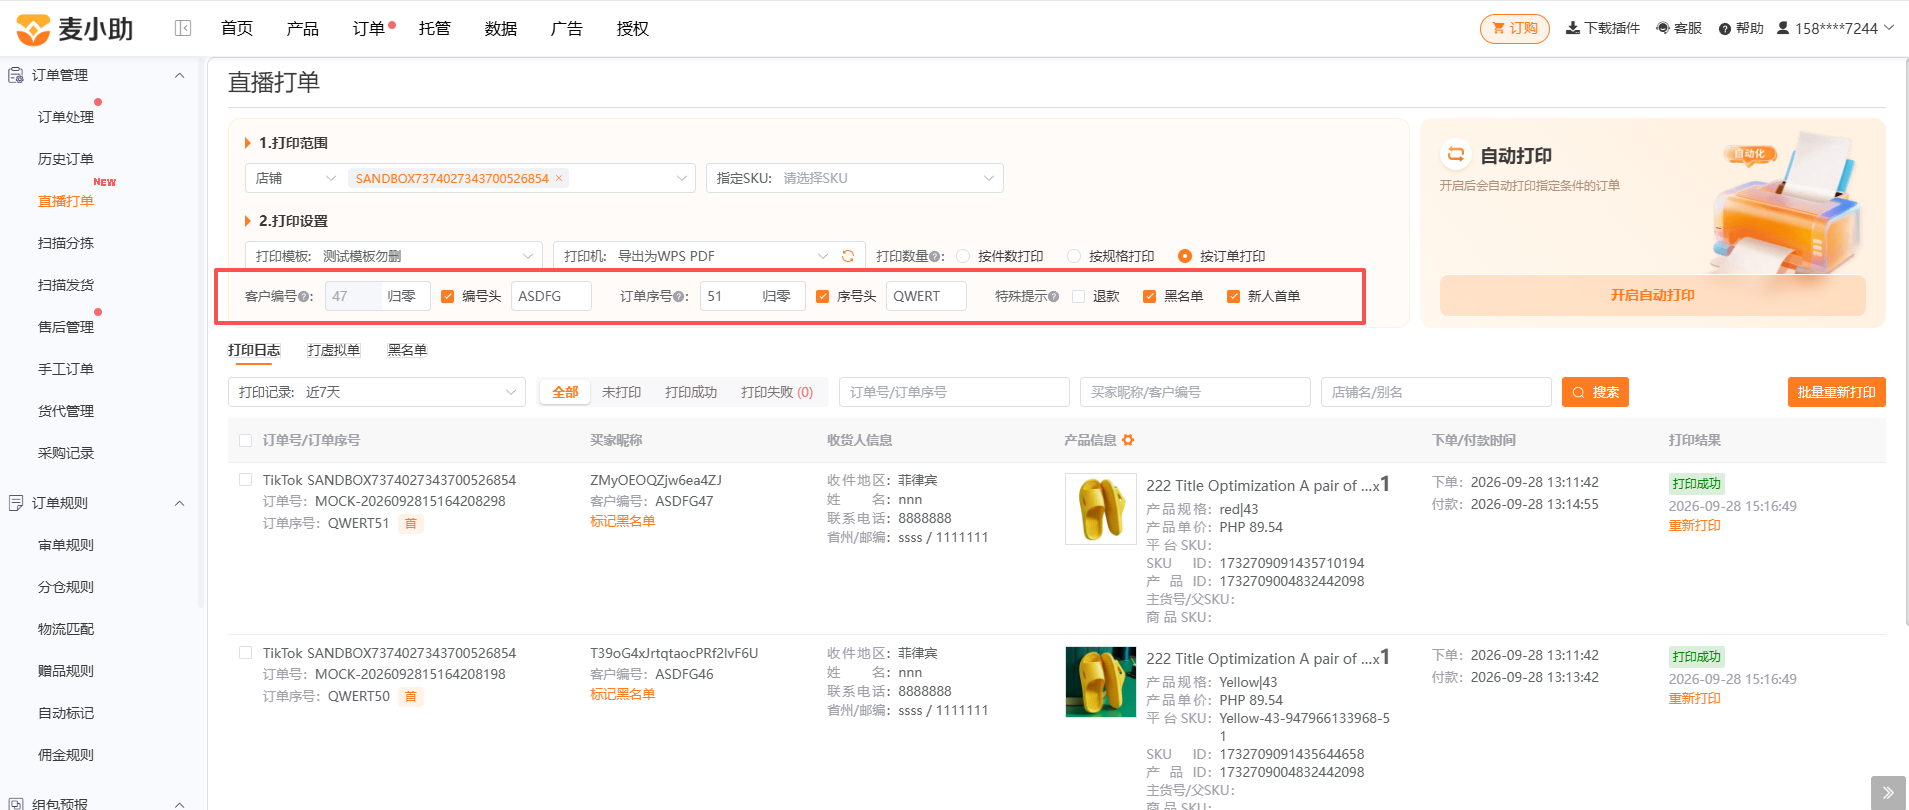Open the 打印记录 近7天 dropdown
1909x810 pixels.
[377, 392]
